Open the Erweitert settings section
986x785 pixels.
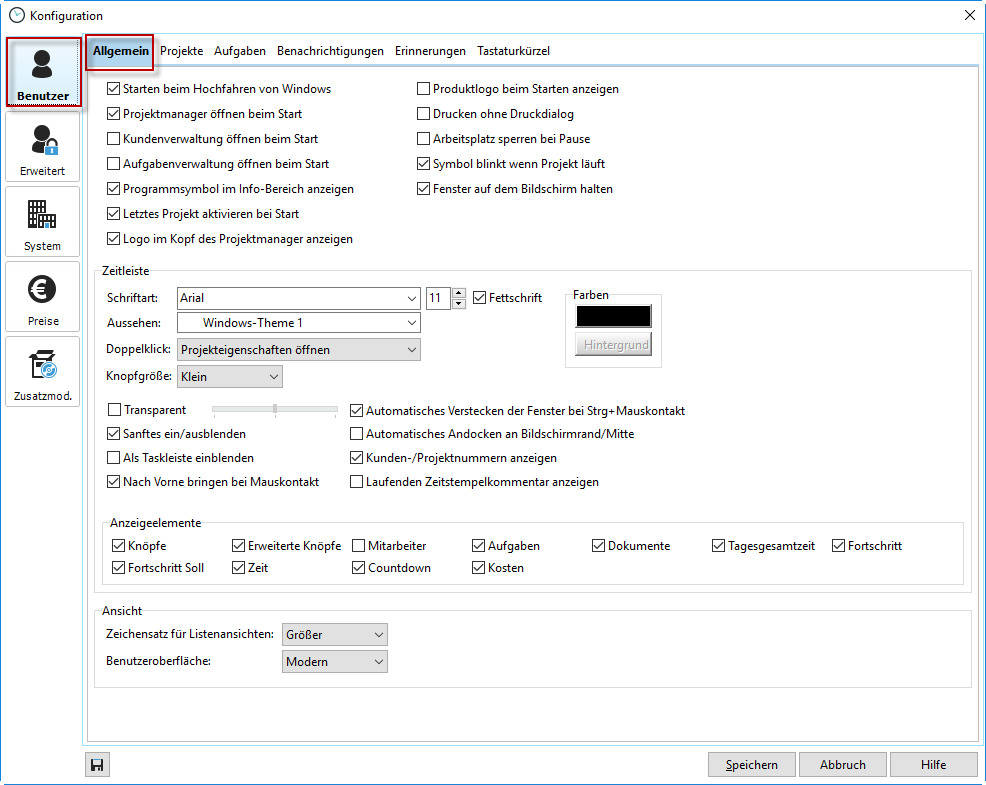42,147
